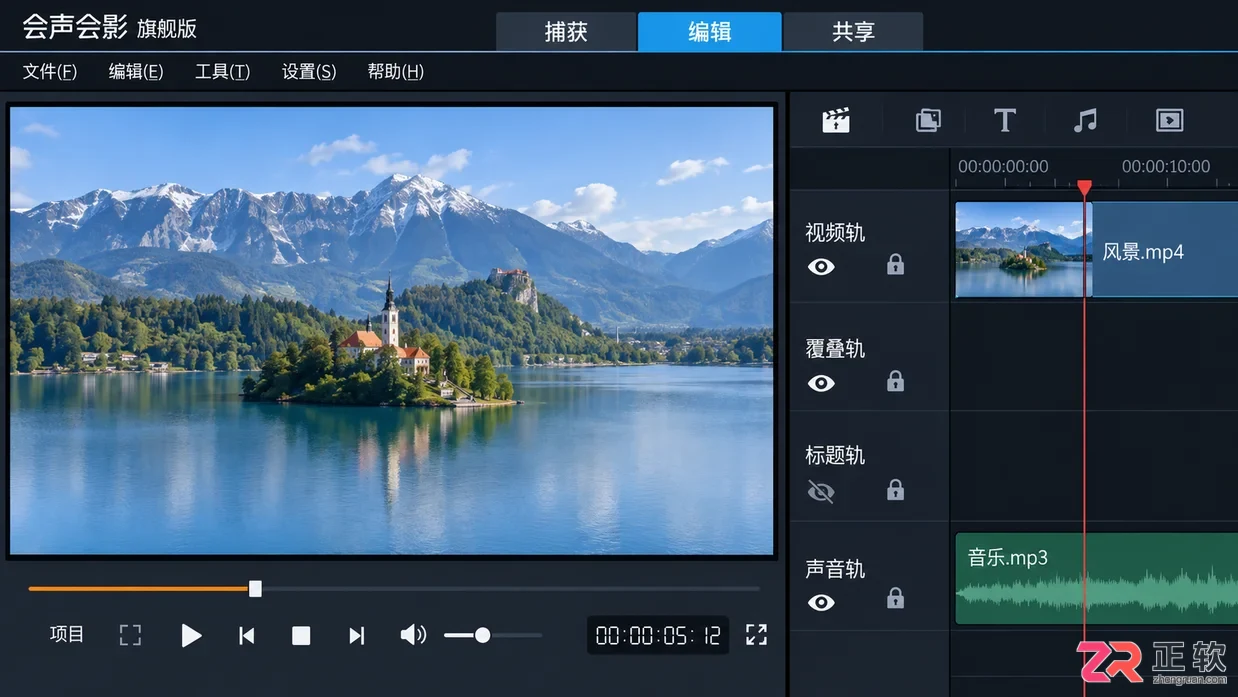Enlarge the preview window to fullscreen
Image resolution: width=1238 pixels, height=697 pixels.
pos(756,635)
